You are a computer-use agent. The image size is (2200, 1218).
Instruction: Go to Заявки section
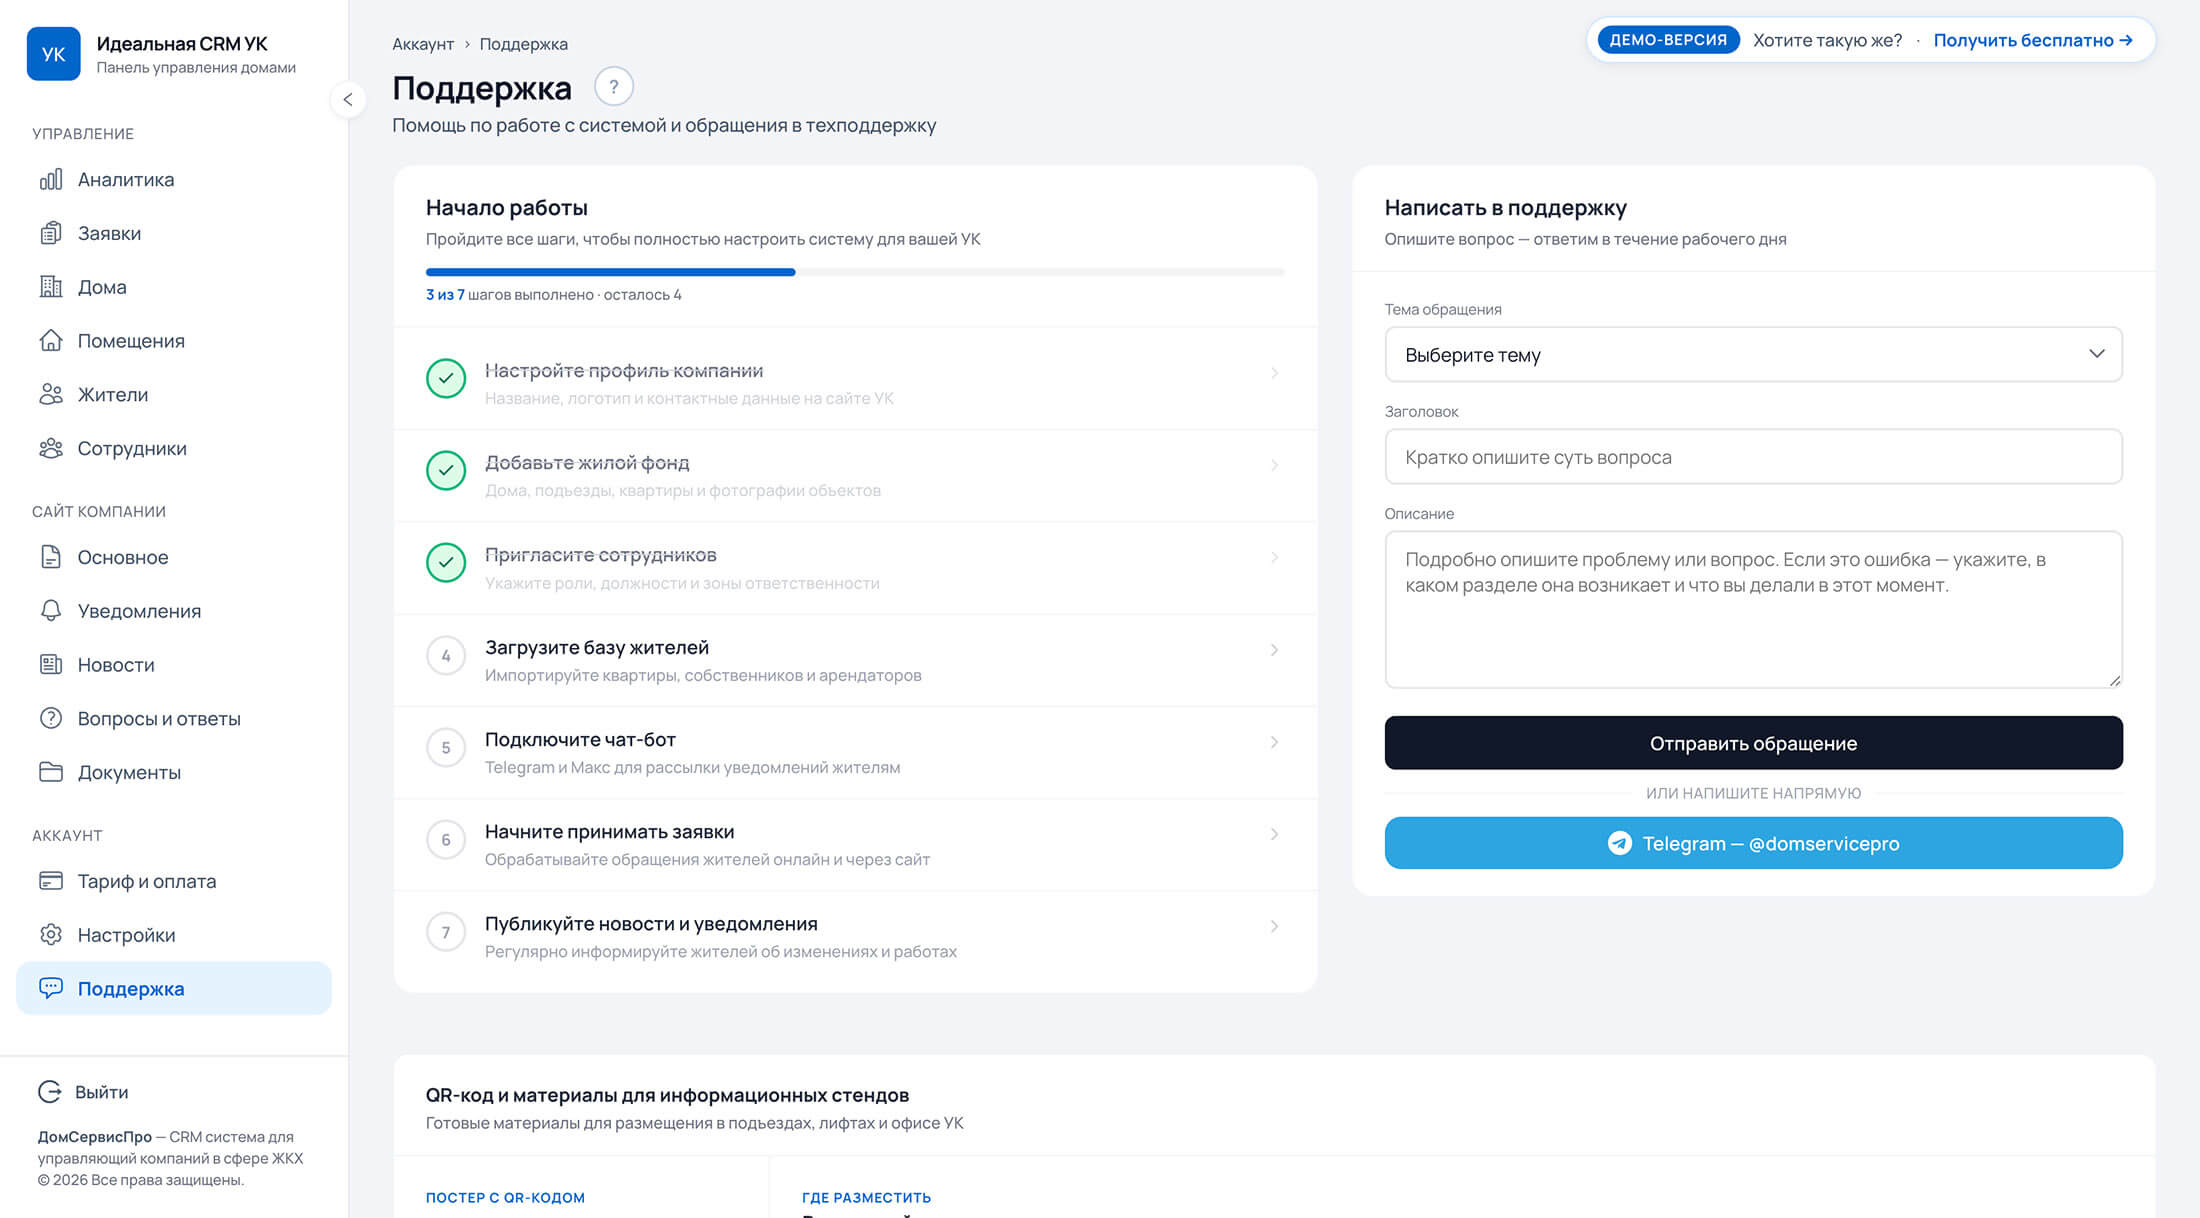(x=174, y=233)
